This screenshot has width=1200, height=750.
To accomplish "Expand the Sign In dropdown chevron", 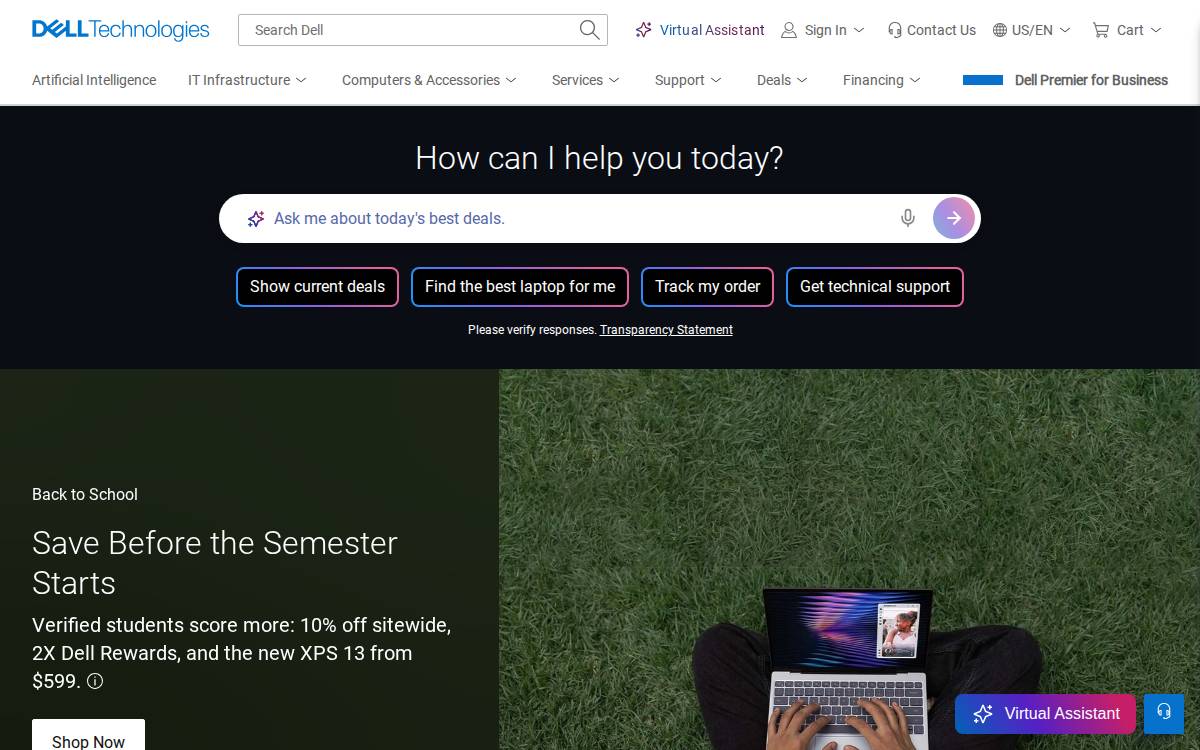I will point(859,30).
